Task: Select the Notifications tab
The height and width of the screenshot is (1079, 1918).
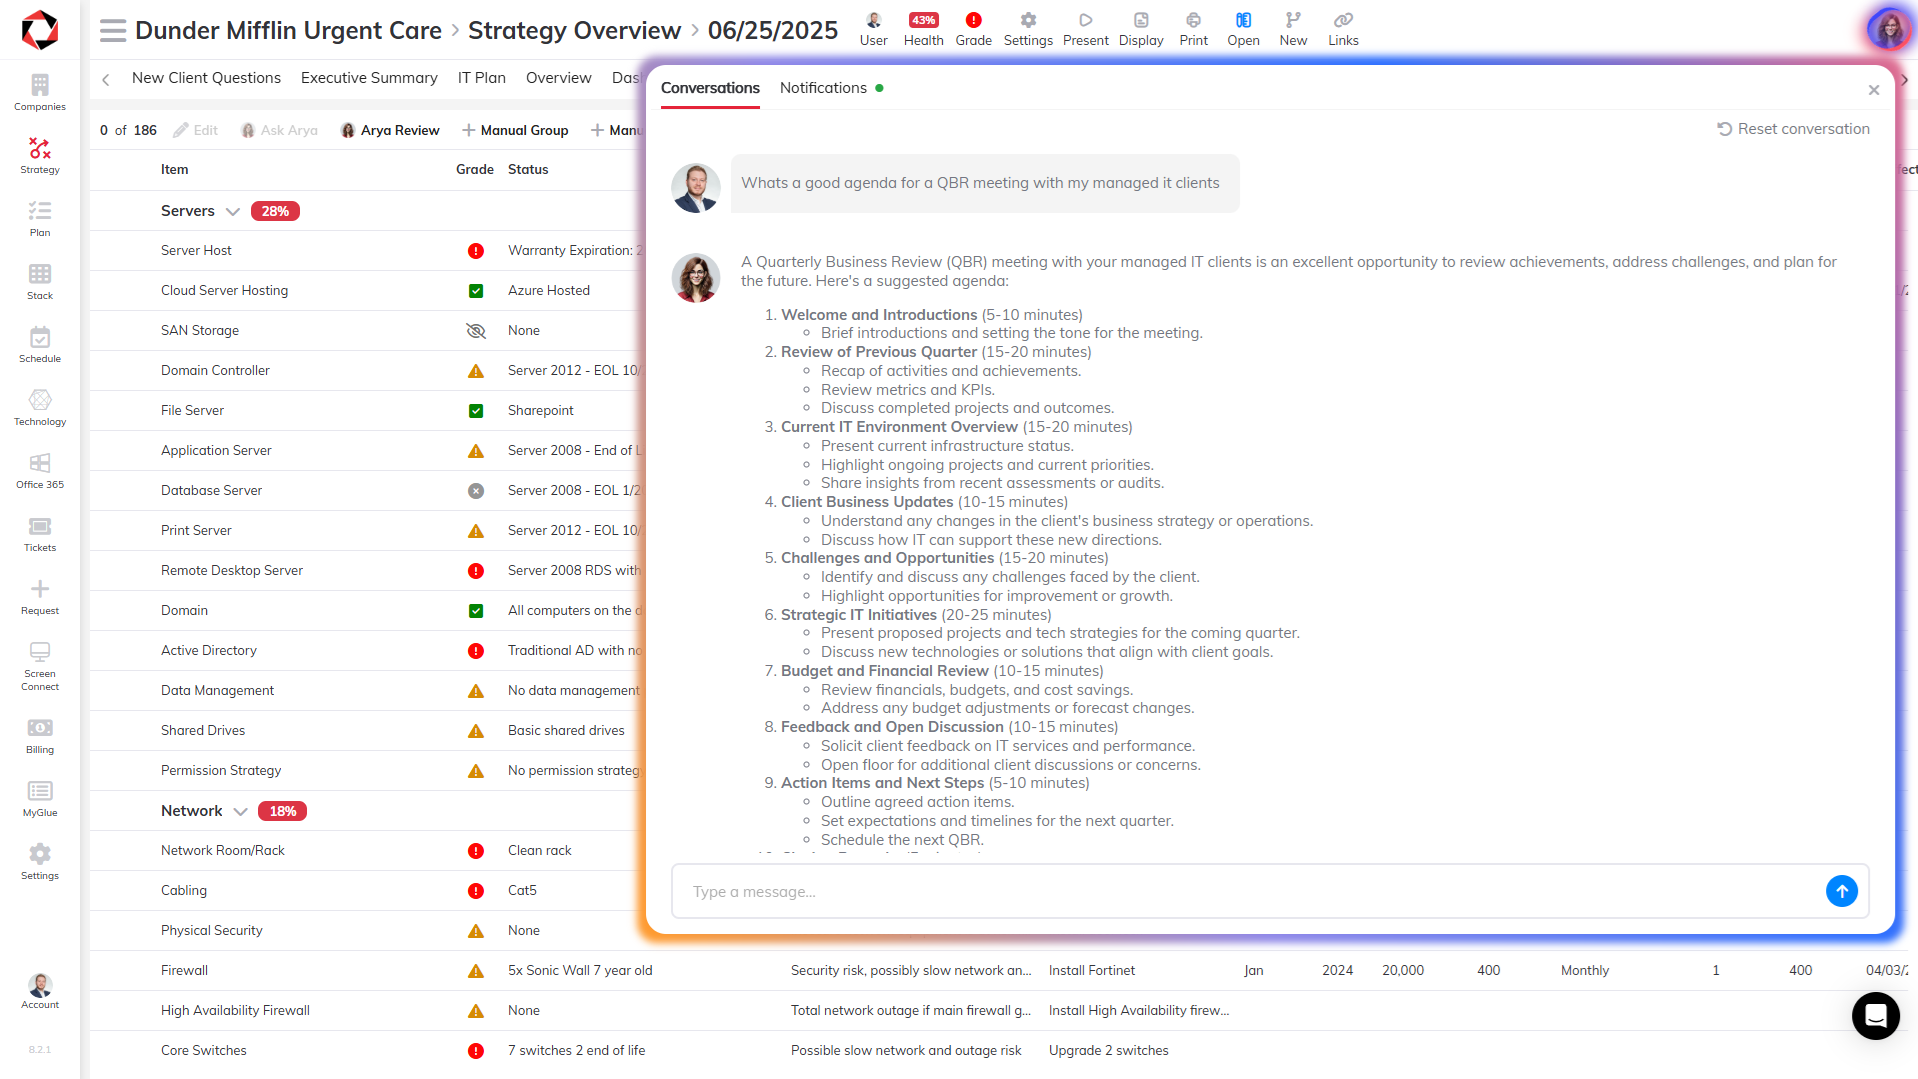Action: click(823, 88)
